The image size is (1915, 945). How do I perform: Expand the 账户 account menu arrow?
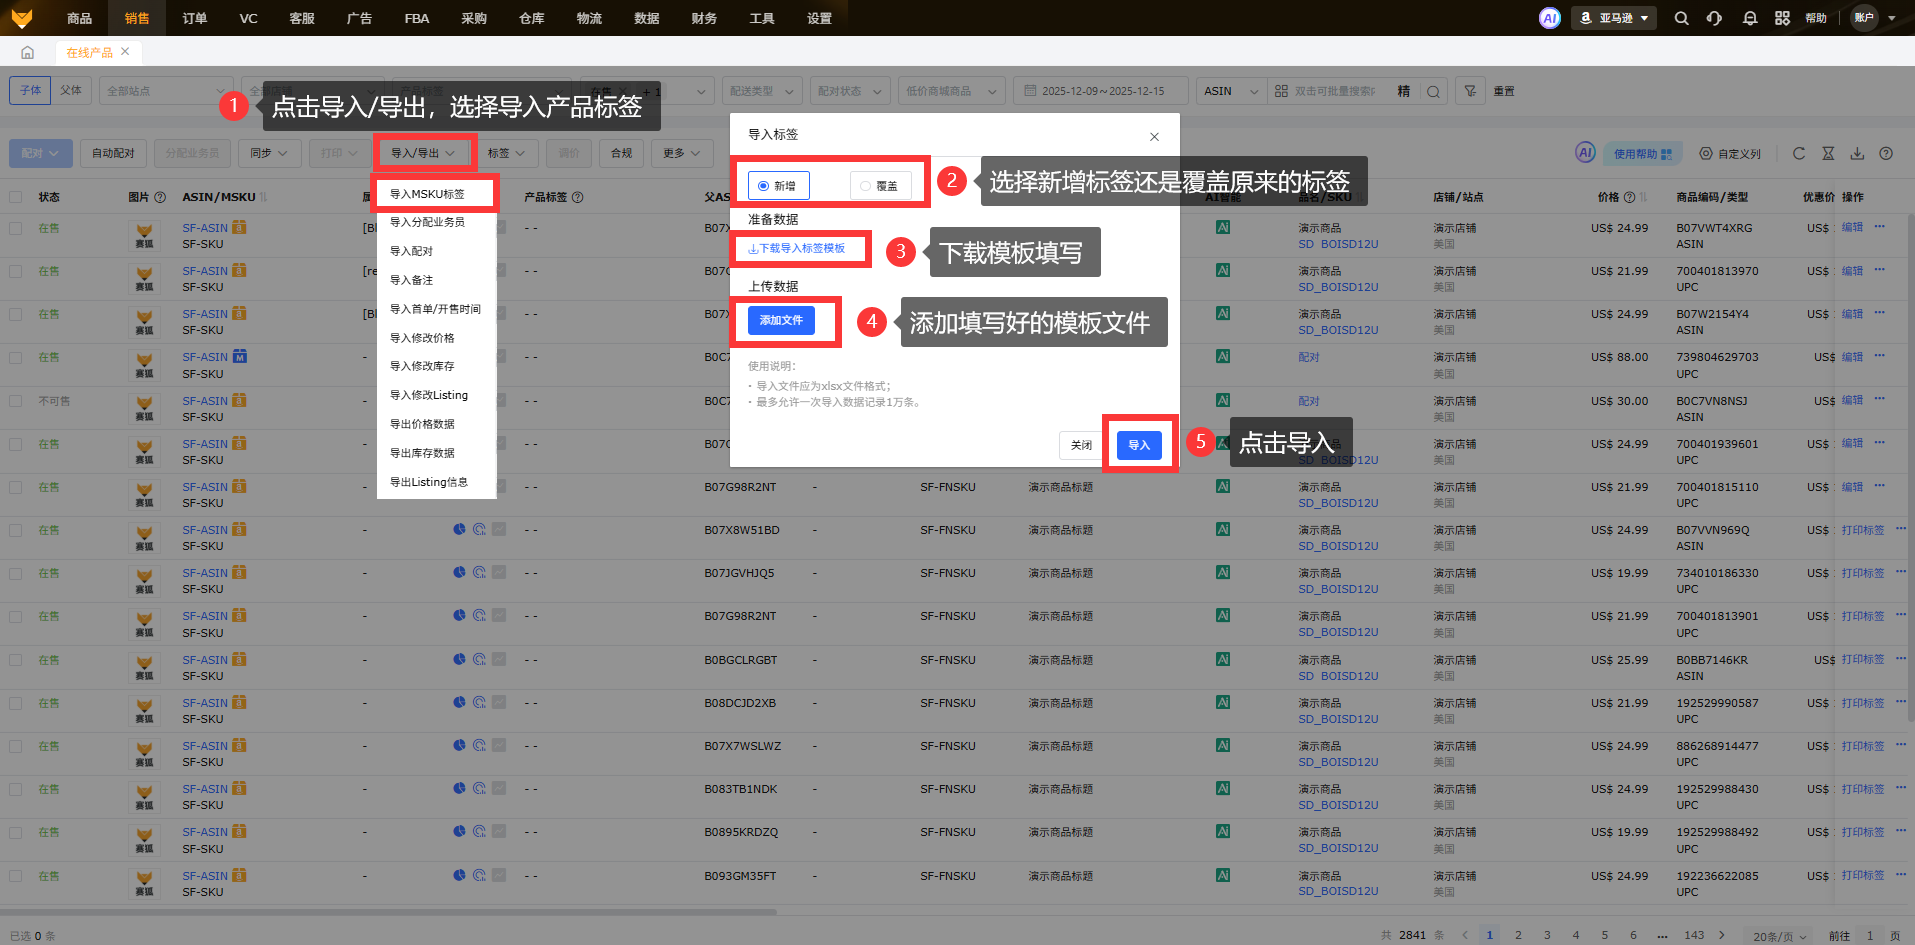click(1891, 18)
